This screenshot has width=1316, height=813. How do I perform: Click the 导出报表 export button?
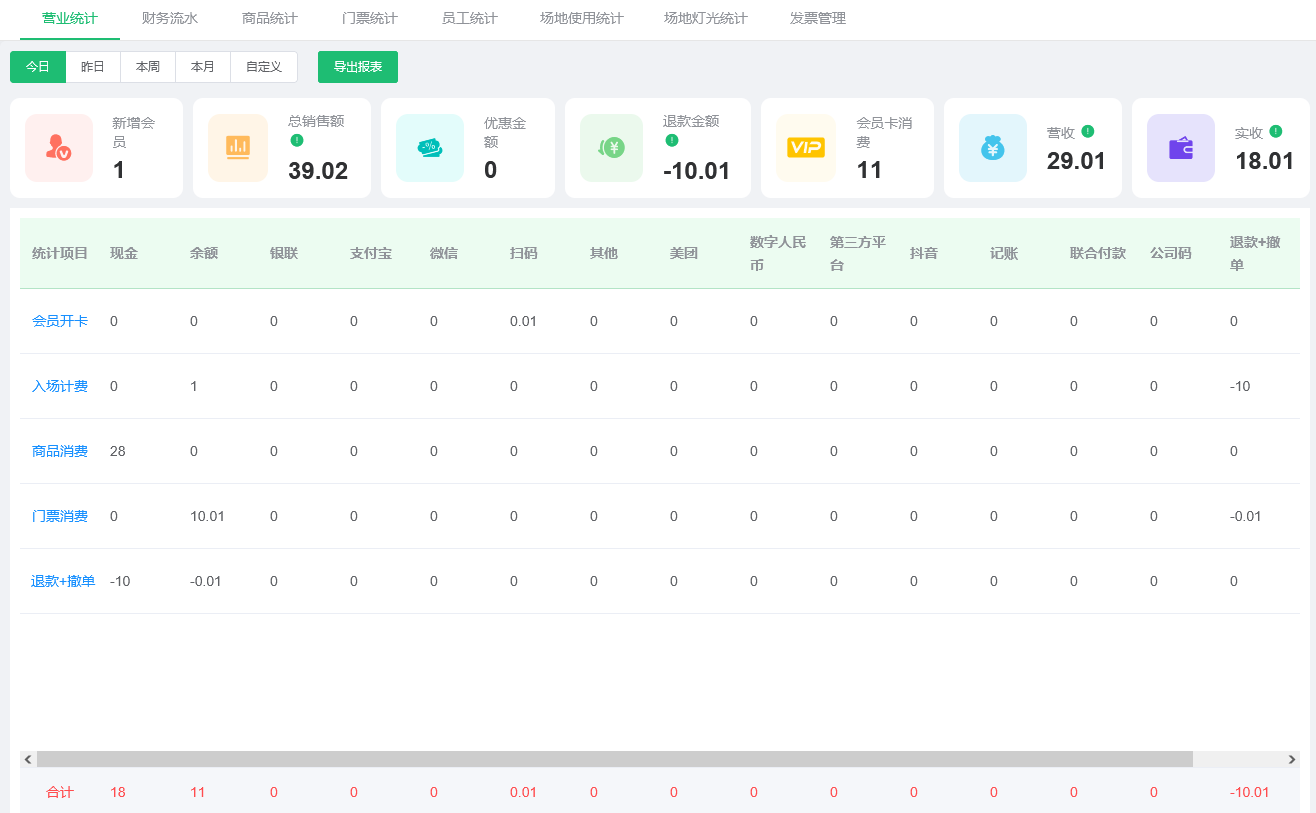(x=358, y=67)
